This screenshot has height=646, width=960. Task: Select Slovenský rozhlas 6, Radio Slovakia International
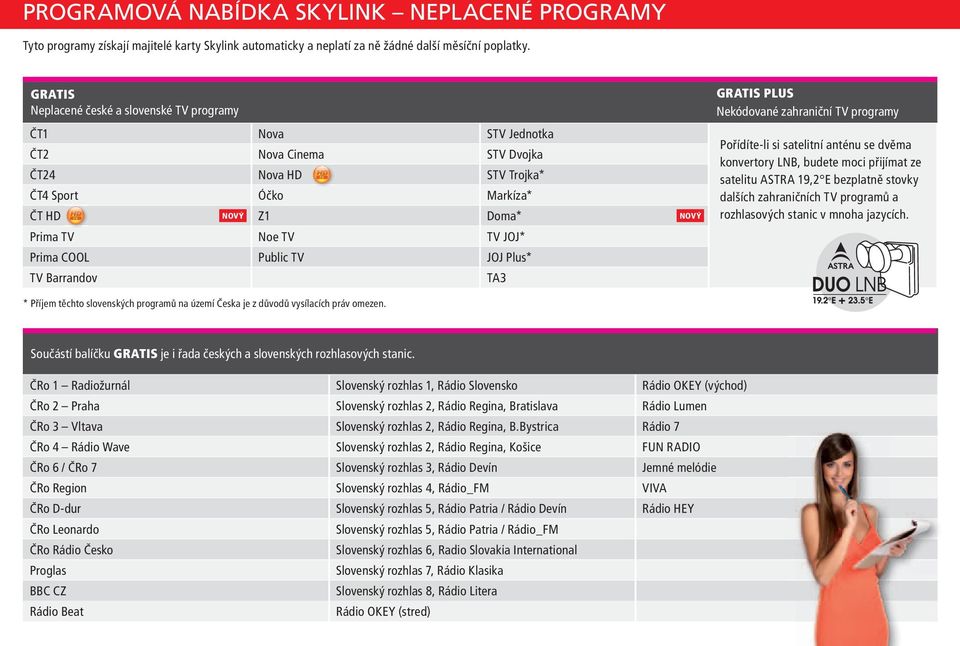tap(482, 550)
